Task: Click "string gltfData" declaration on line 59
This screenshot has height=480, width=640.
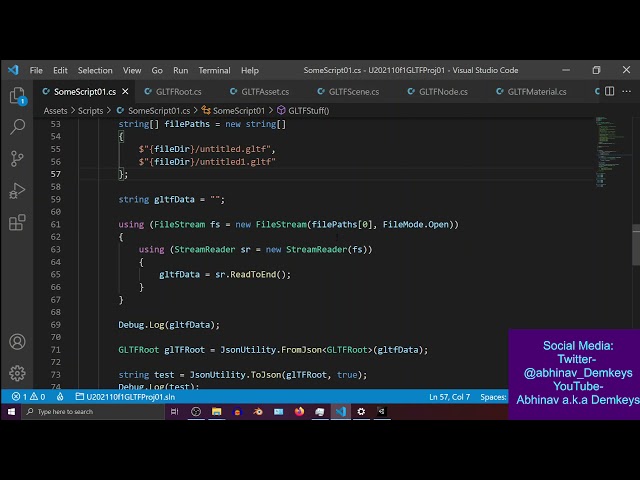Action: 156,200
